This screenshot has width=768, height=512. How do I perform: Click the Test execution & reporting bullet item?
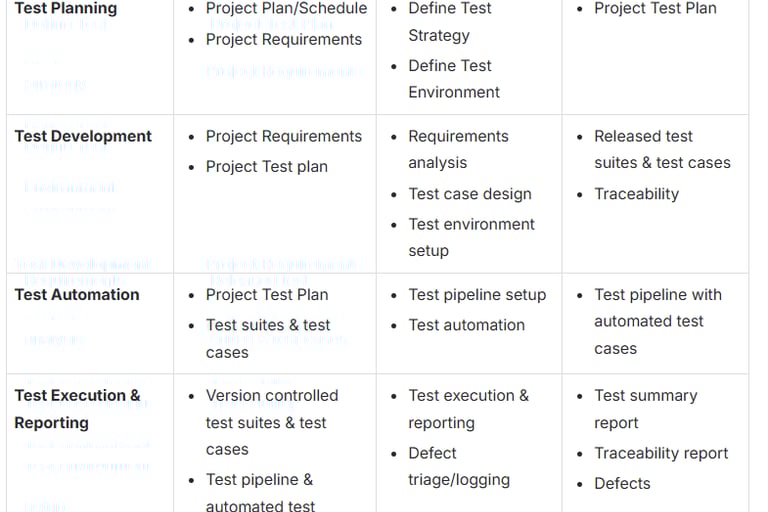coord(468,408)
